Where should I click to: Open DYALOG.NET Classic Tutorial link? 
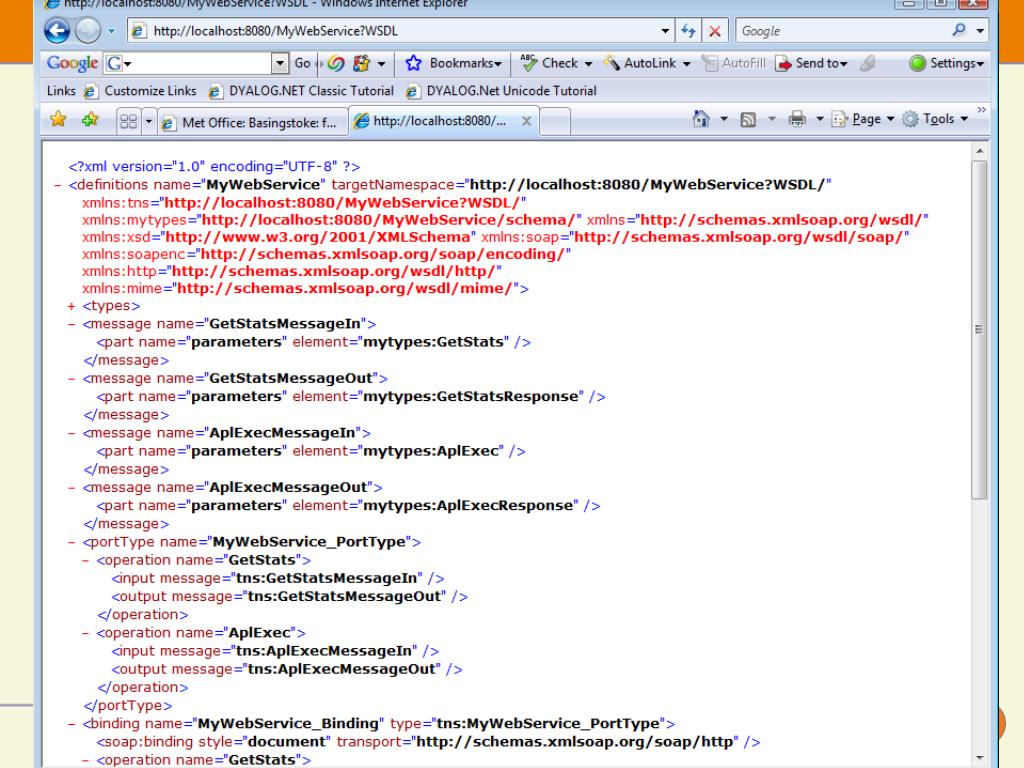(x=302, y=91)
